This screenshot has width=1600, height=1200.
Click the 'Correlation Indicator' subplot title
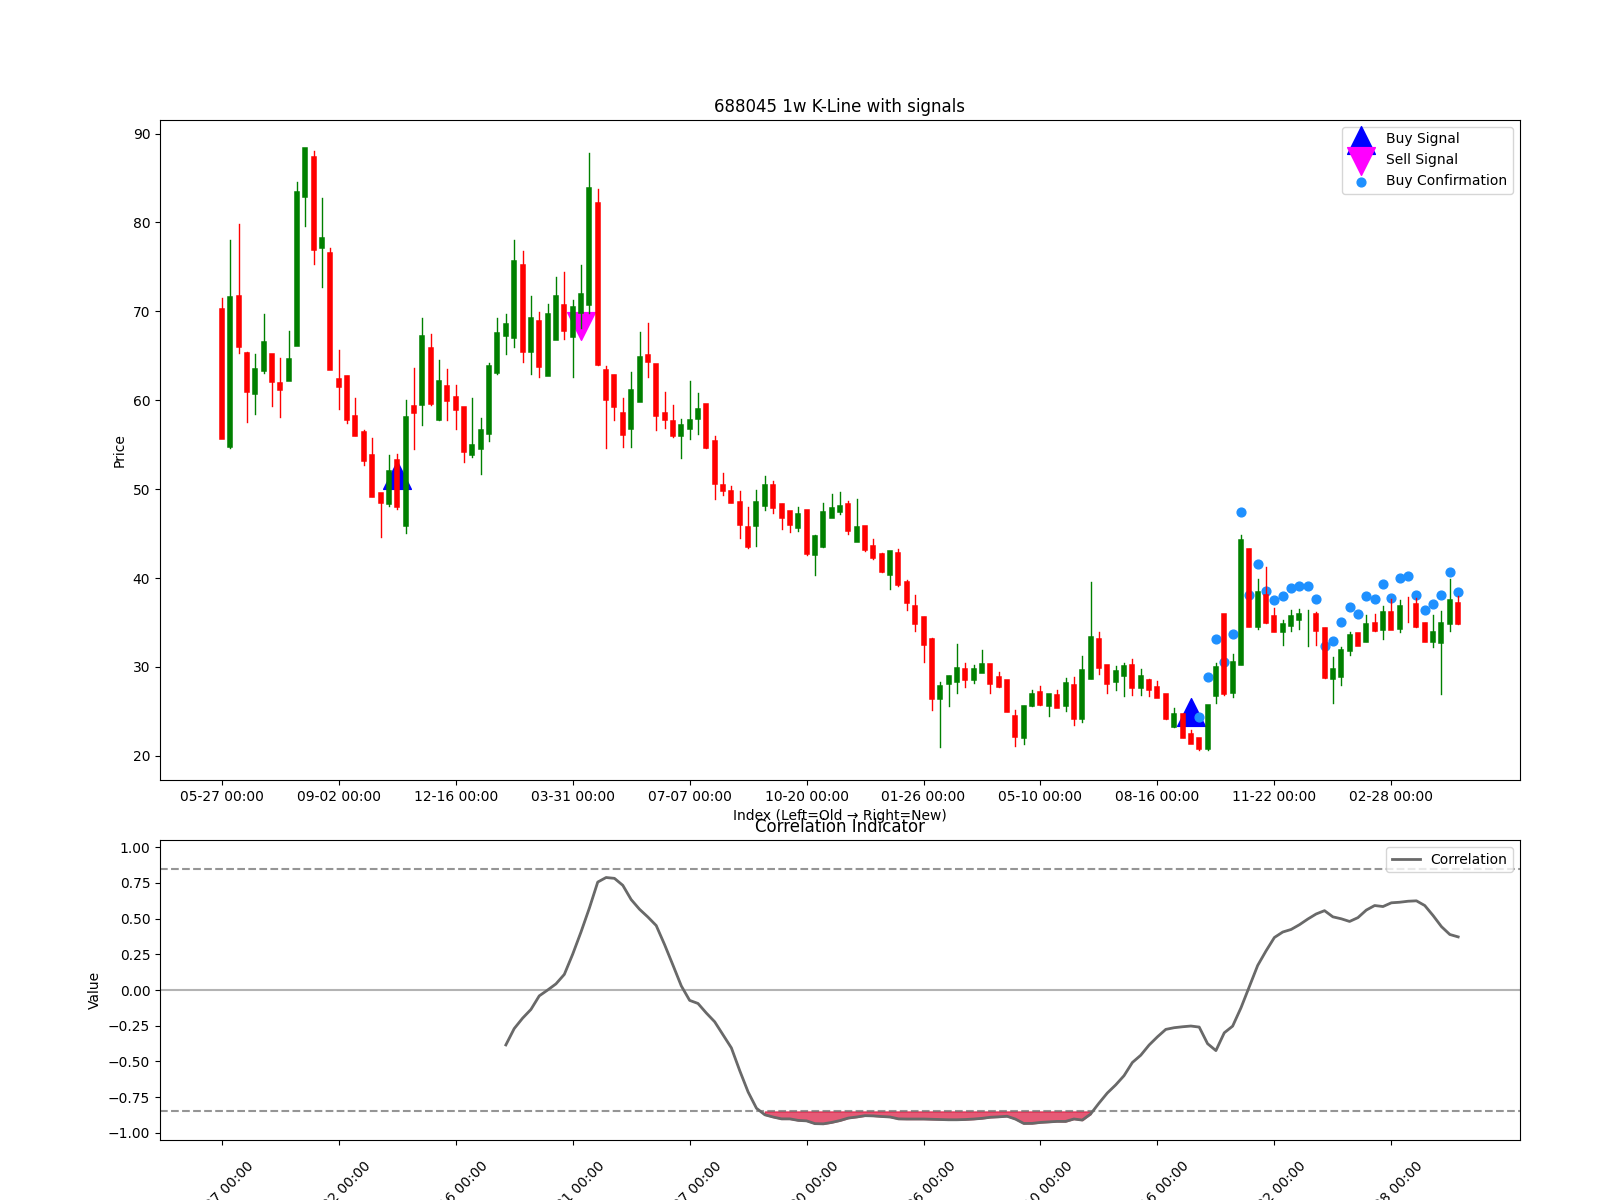(839, 826)
